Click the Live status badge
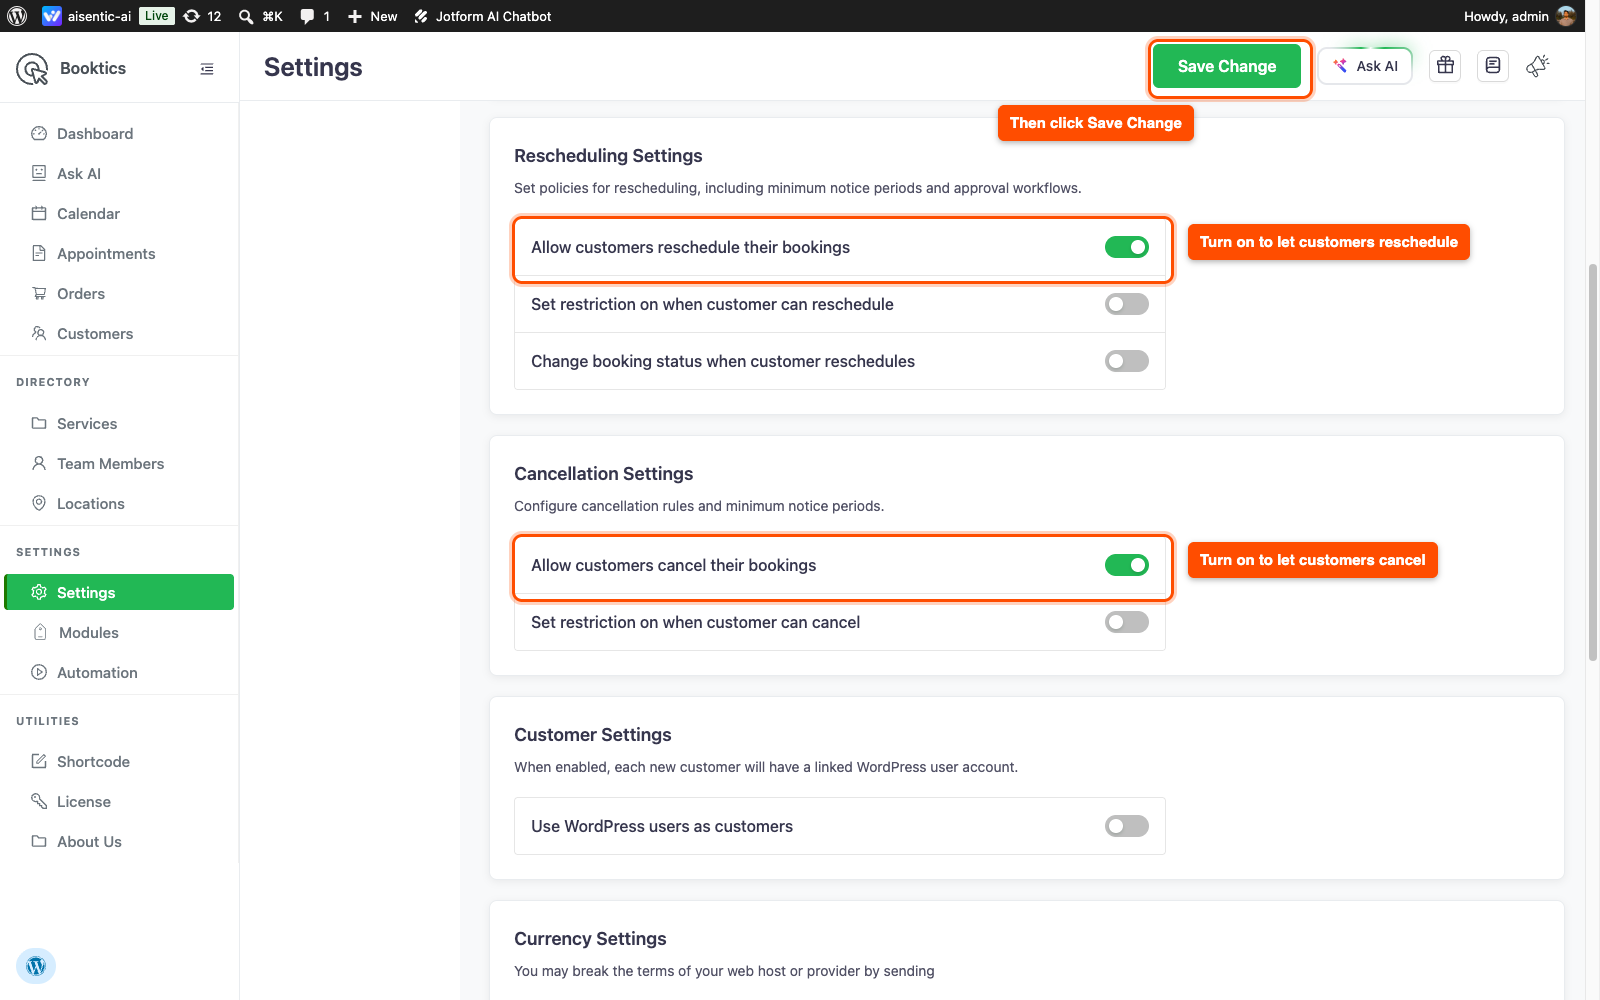The image size is (1600, 1000). 157,16
